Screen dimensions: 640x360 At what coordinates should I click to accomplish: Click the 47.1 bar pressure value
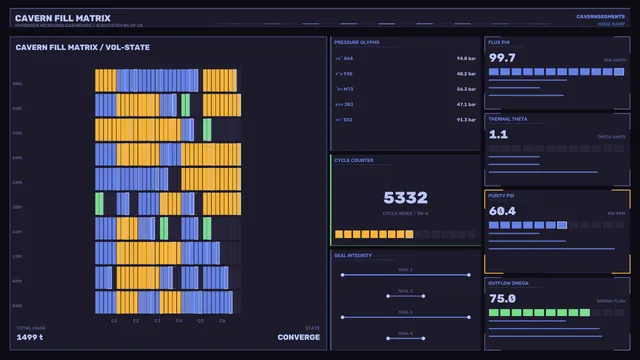pos(466,104)
